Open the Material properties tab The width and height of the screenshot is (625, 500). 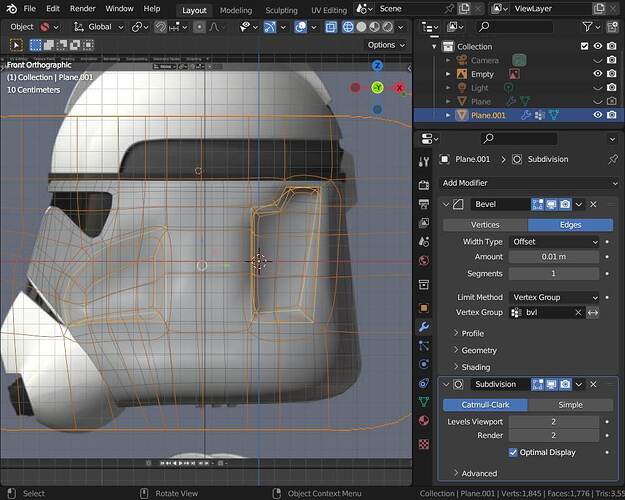(x=424, y=421)
